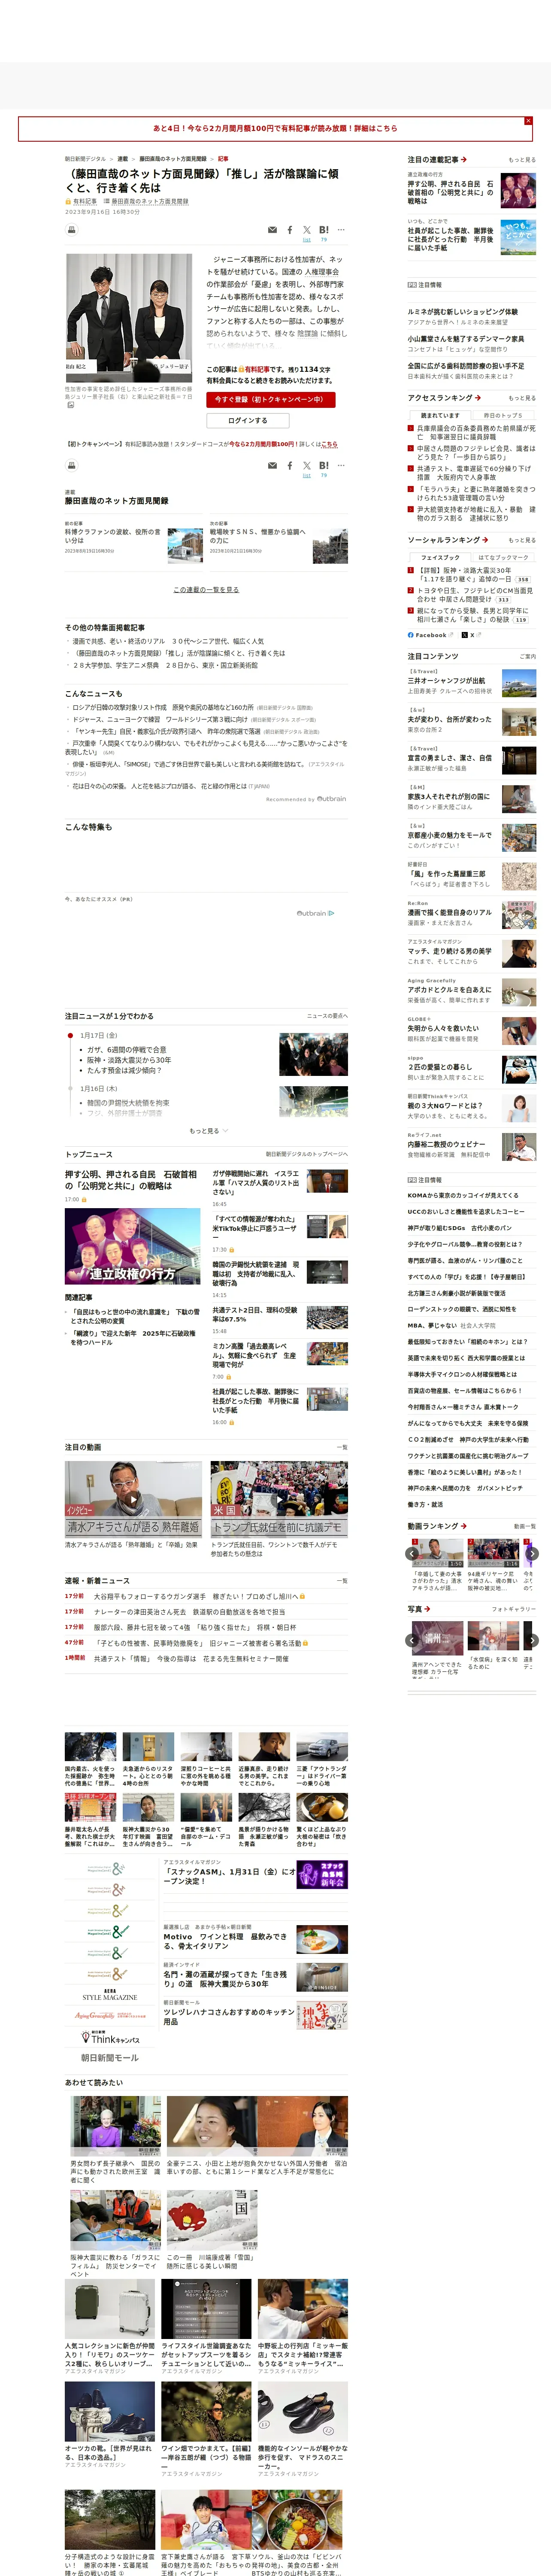551x2576 pixels.
Task: Click enlarge-image icon under photo caption
Action: (70, 405)
